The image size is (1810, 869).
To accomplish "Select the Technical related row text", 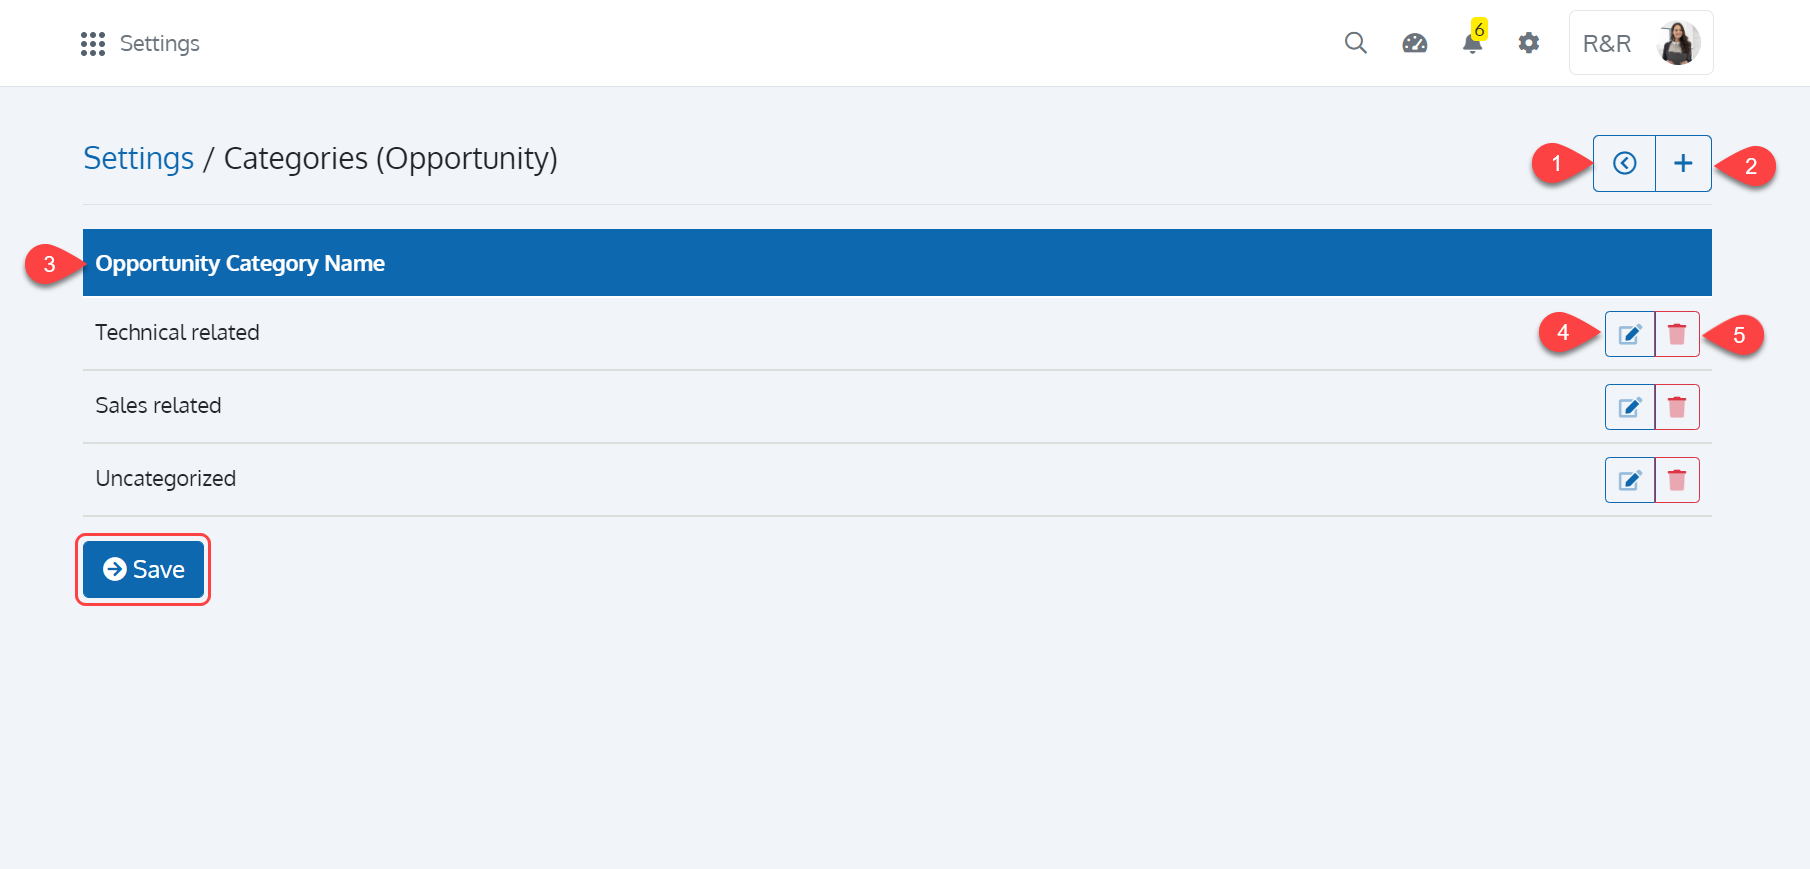I will (x=177, y=333).
